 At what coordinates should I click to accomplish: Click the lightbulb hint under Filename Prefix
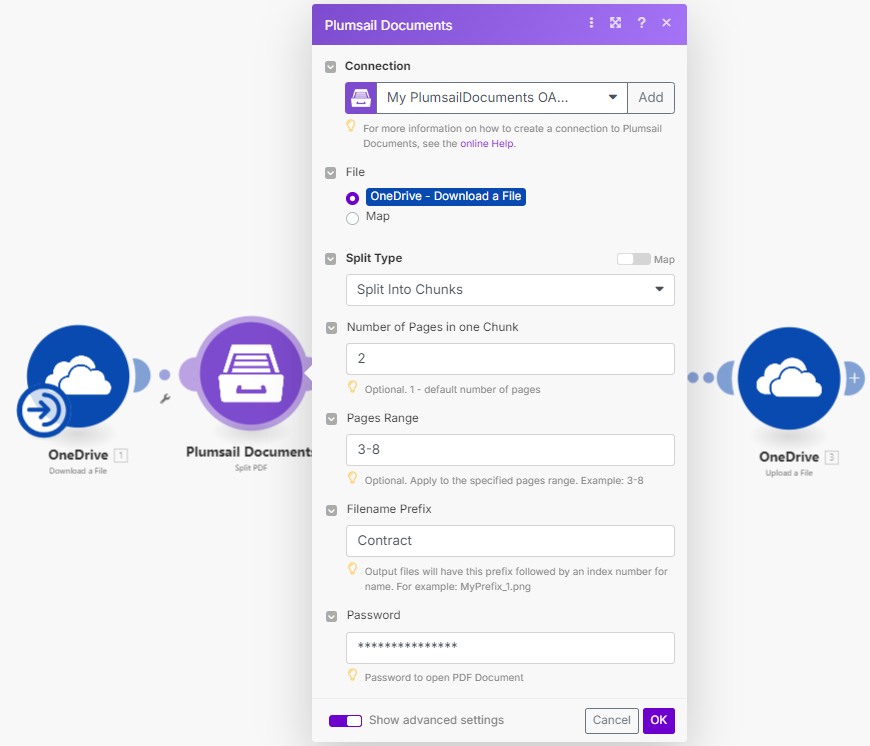tap(352, 569)
